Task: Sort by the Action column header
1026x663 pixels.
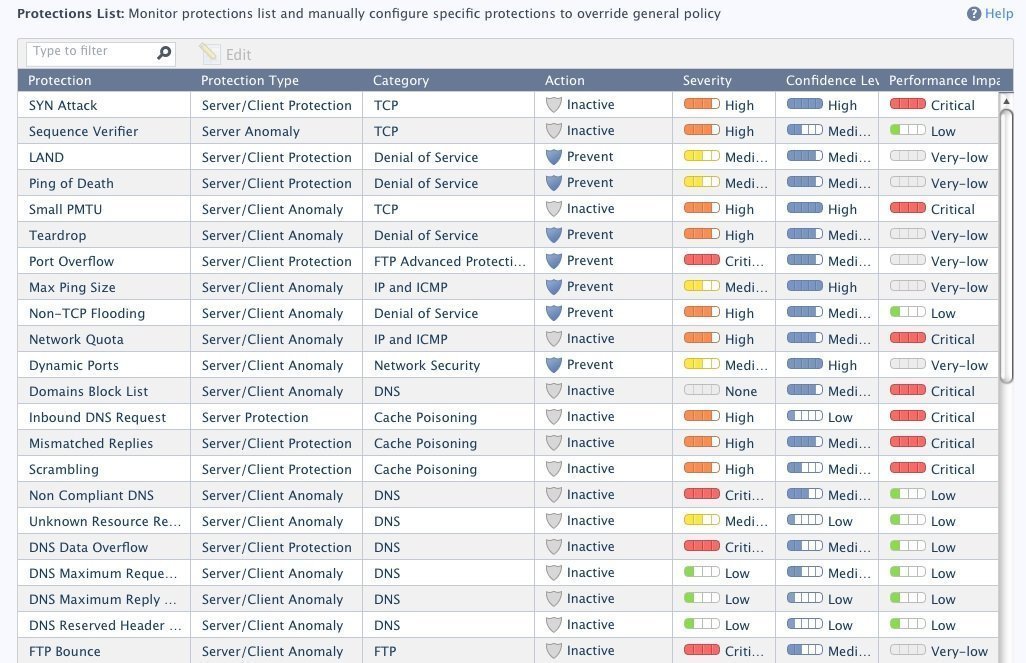Action: click(565, 81)
